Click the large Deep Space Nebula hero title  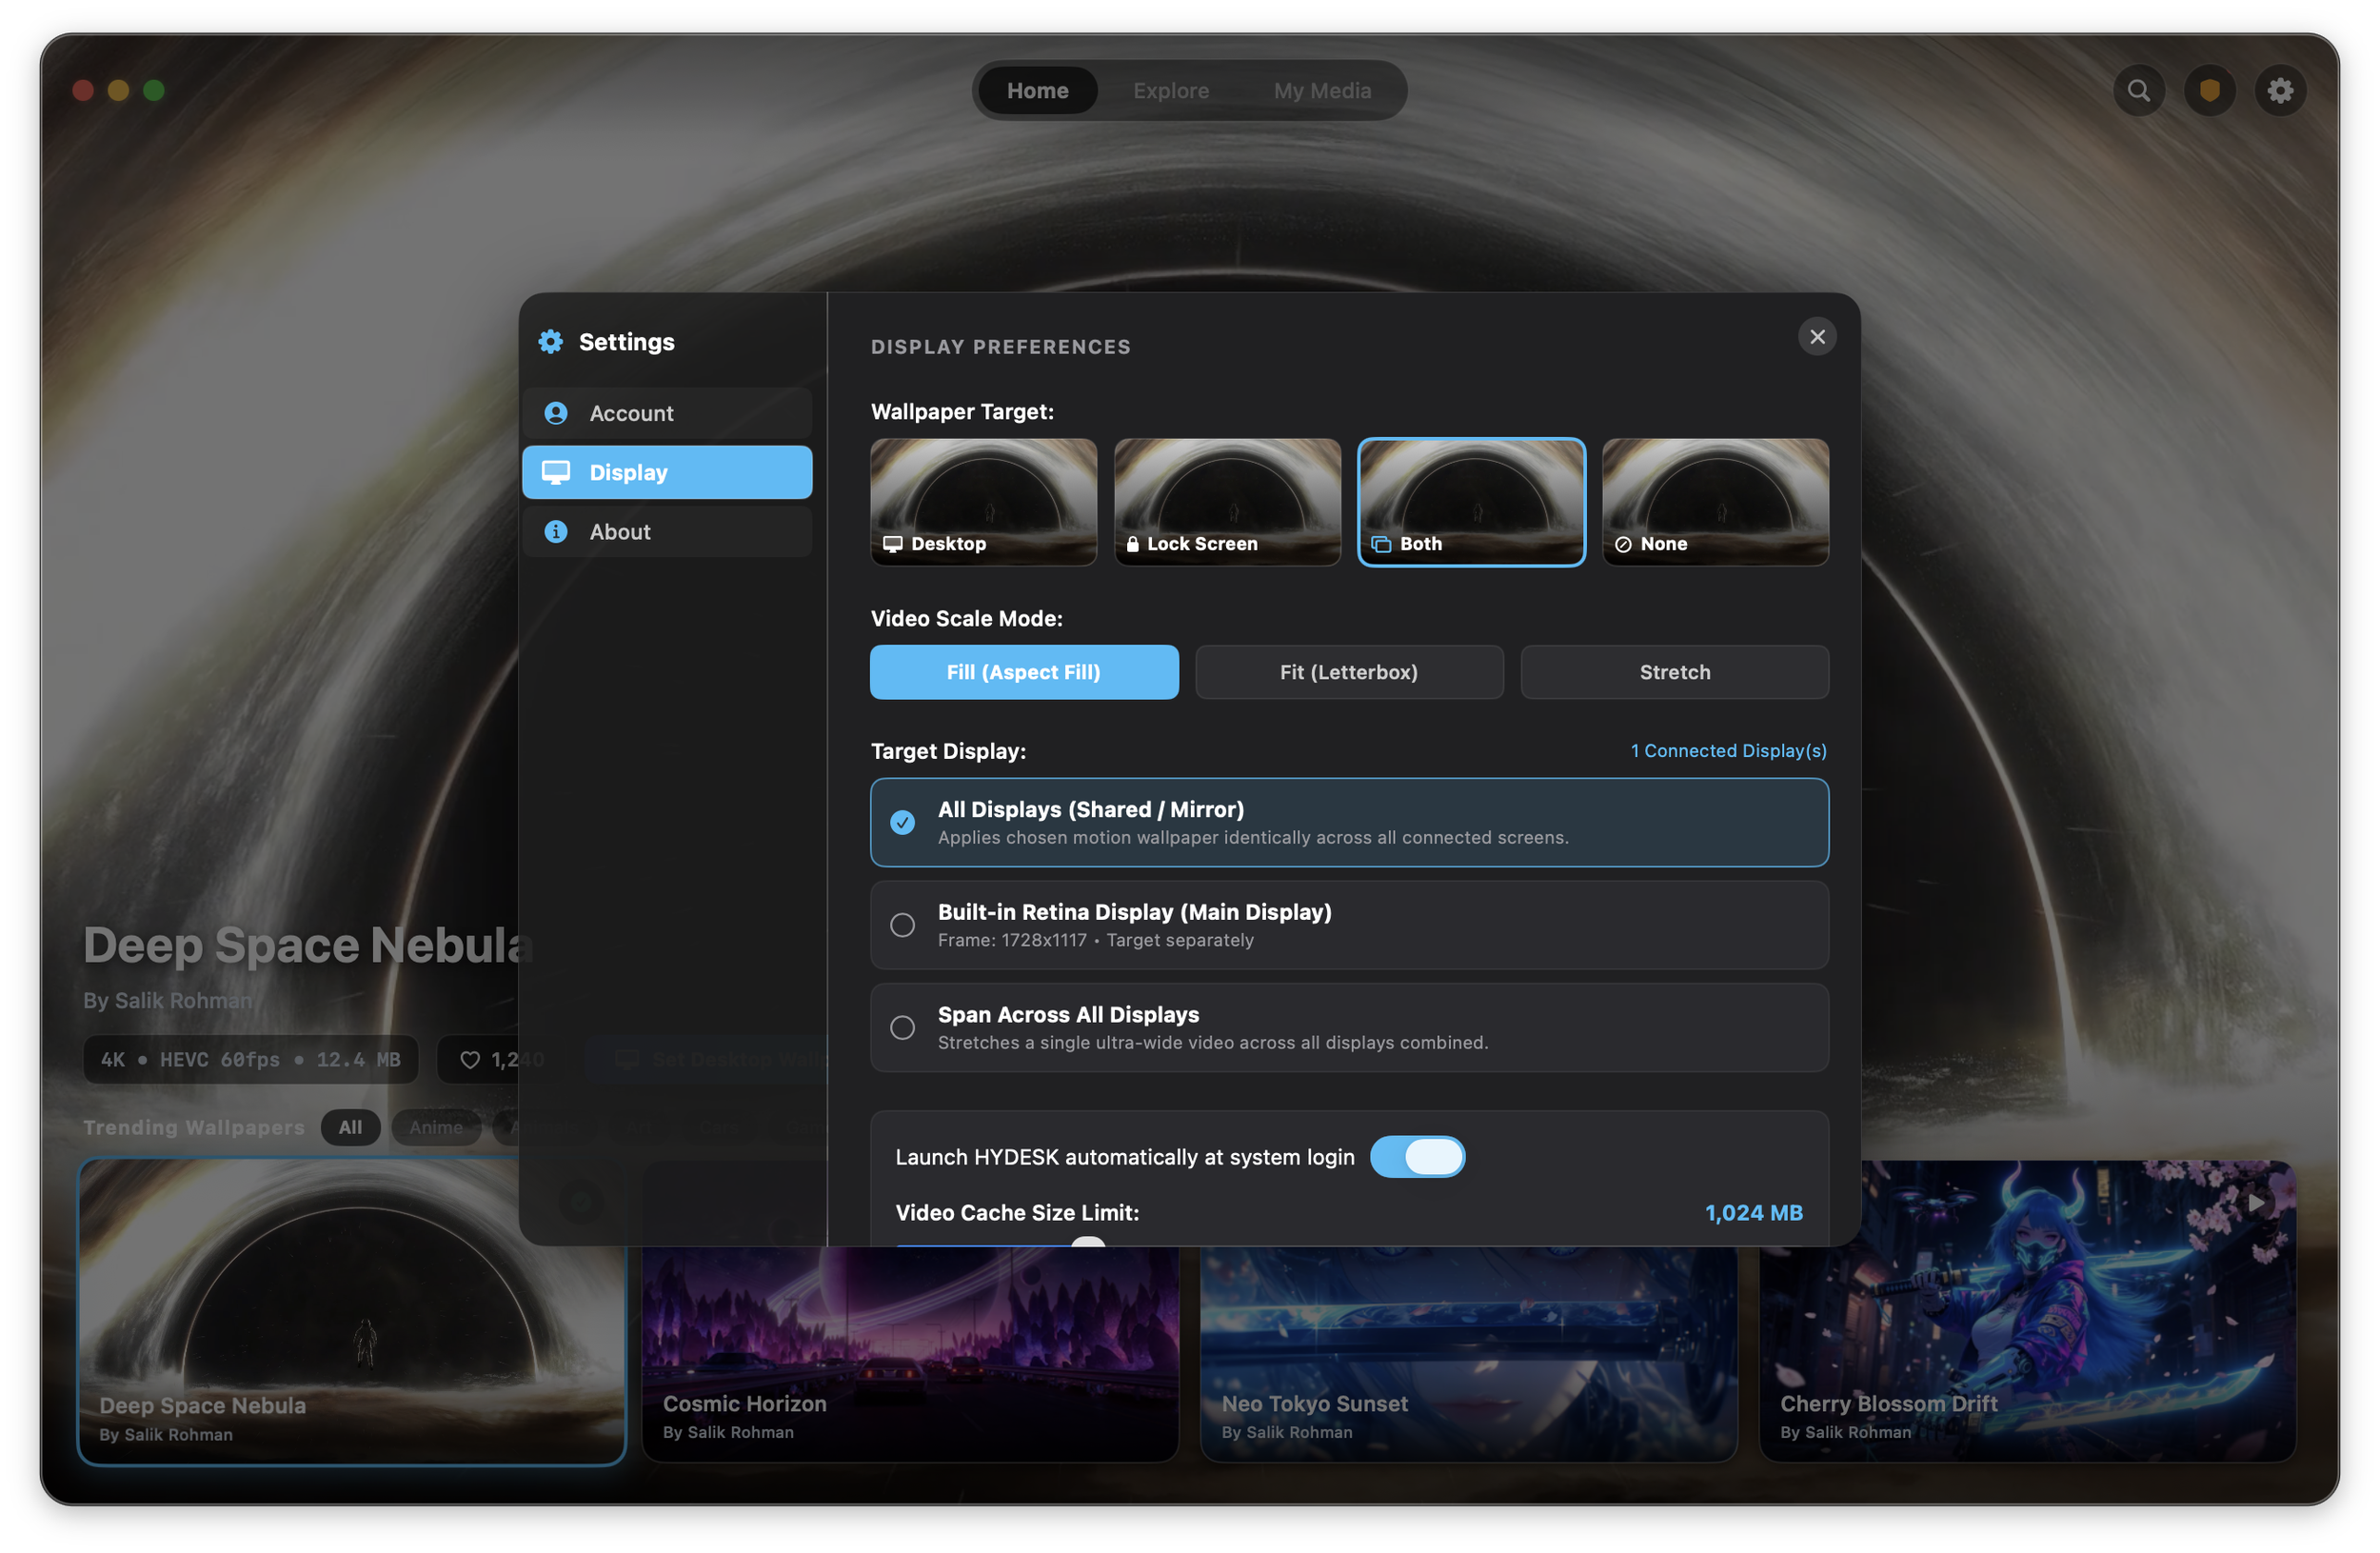[x=307, y=946]
